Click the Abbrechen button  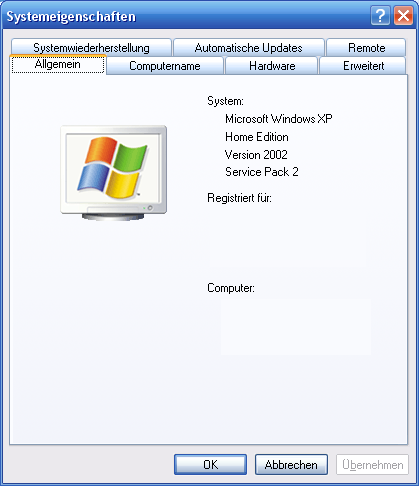coord(291,464)
